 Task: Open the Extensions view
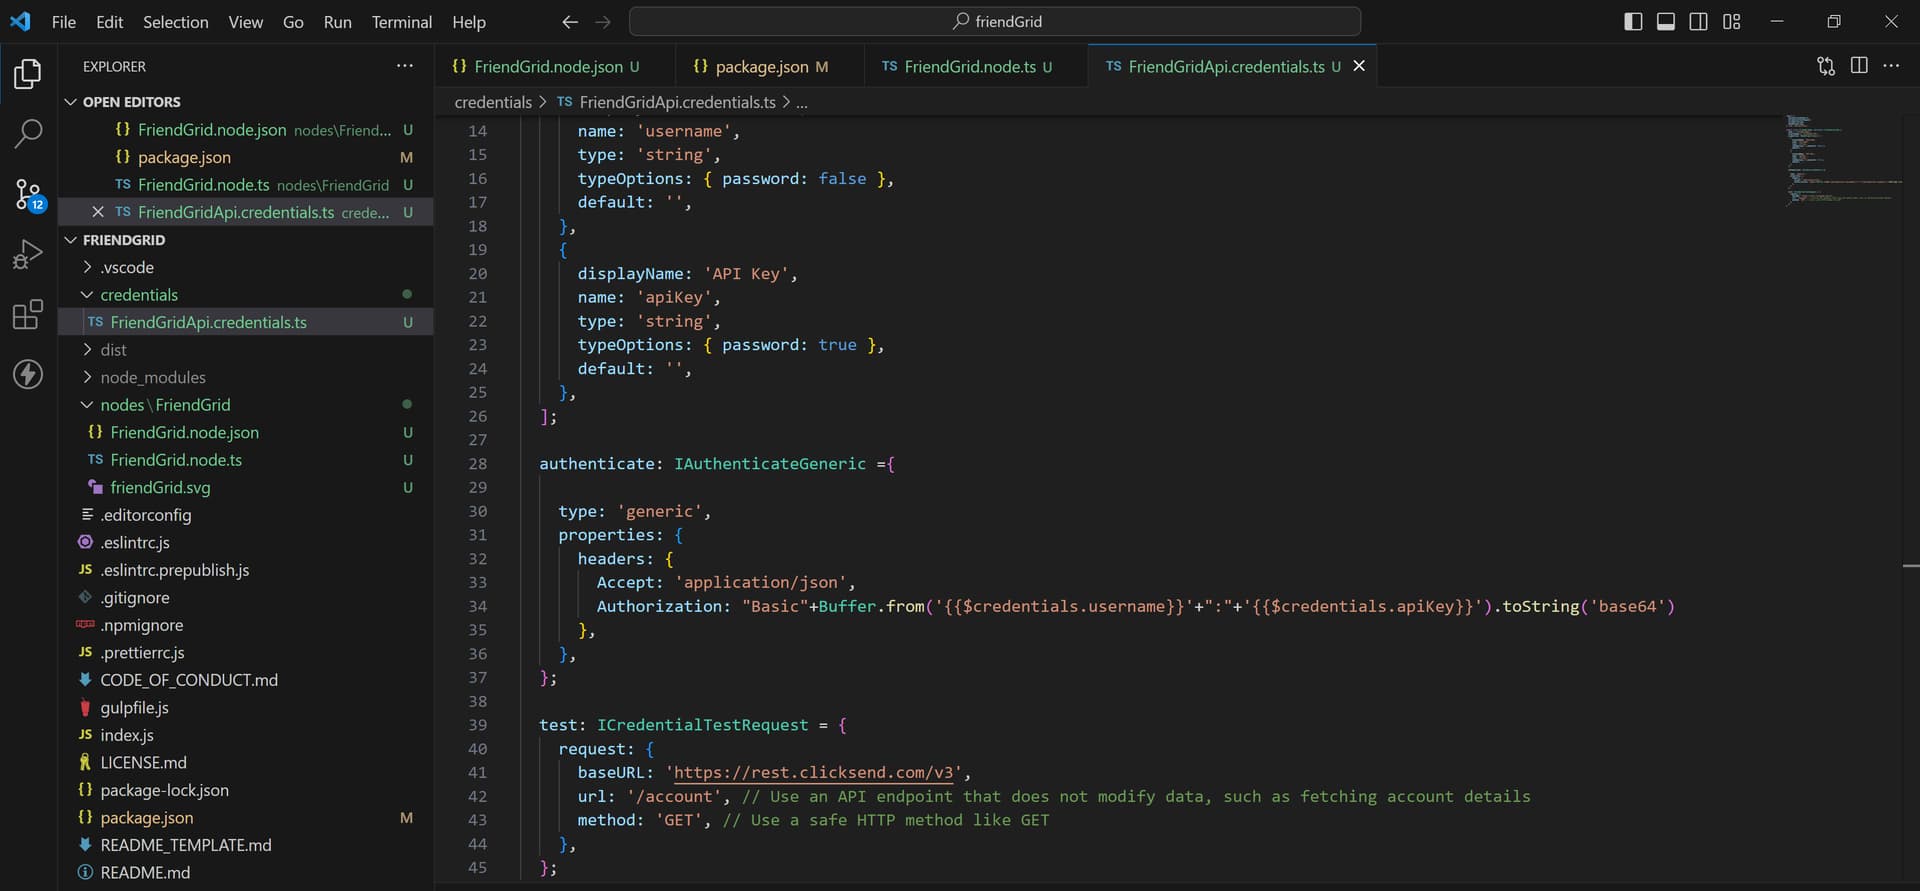(x=28, y=315)
